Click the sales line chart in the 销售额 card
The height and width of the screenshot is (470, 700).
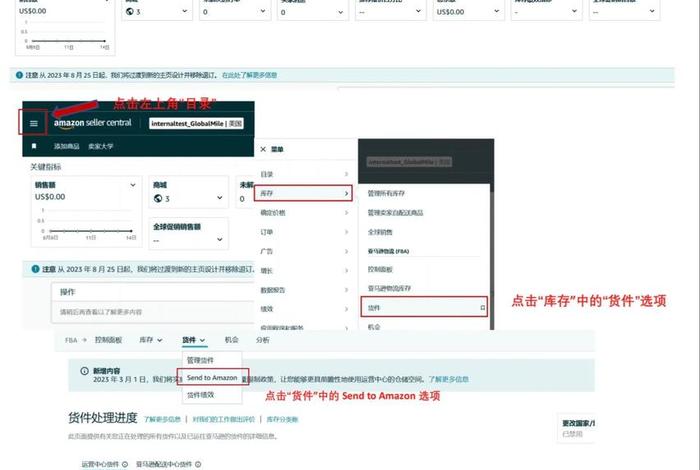pyautogui.click(x=87, y=222)
